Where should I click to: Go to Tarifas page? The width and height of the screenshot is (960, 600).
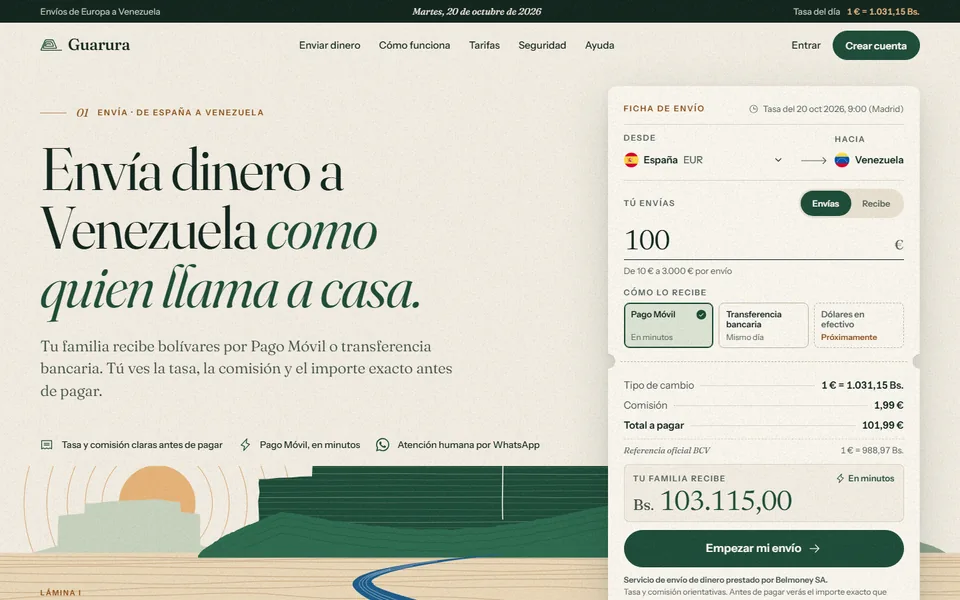(484, 45)
